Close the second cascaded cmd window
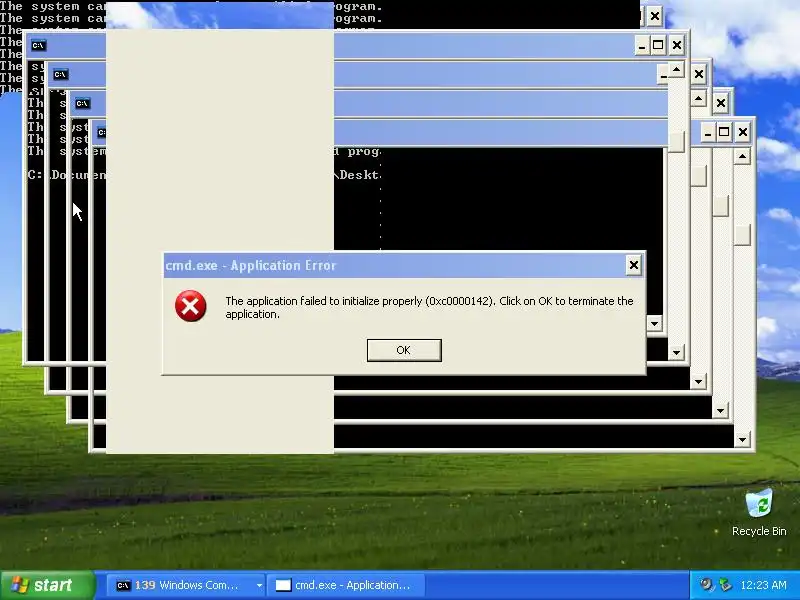Image resolution: width=800 pixels, height=600 pixels. pyautogui.click(x=699, y=75)
